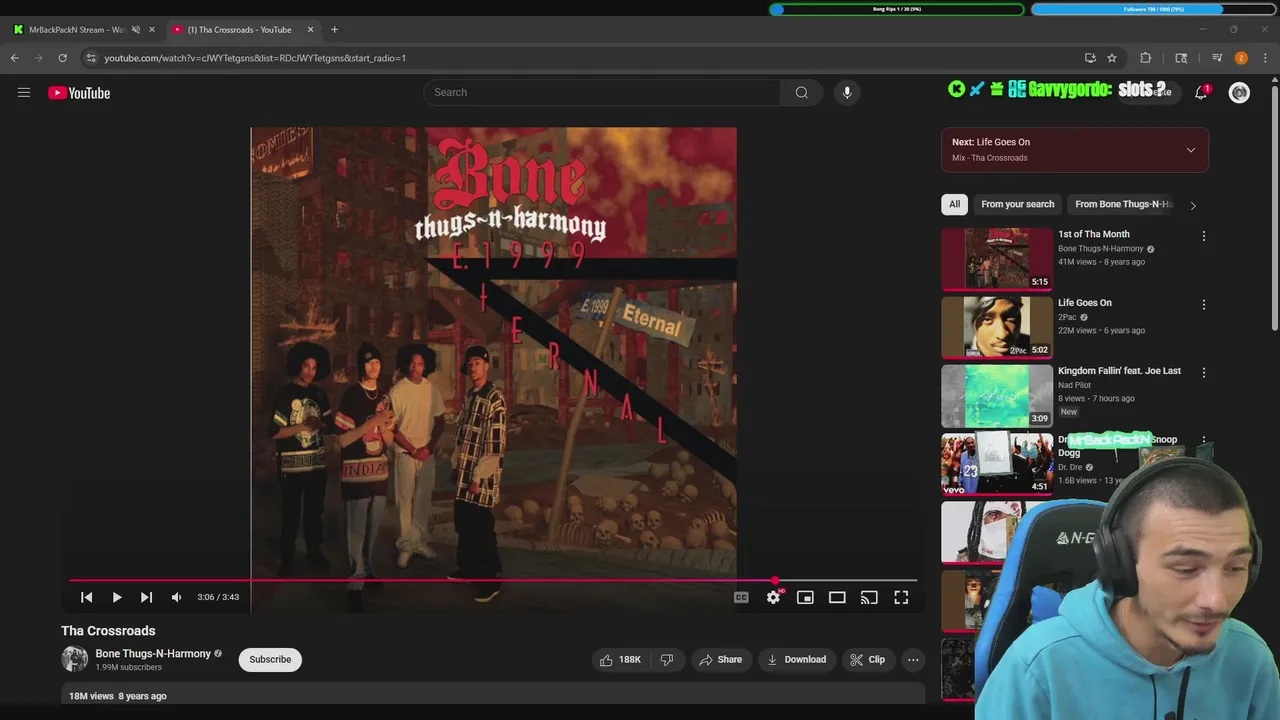Open more actions next to Clip
This screenshot has height=720, width=1280.
912,659
